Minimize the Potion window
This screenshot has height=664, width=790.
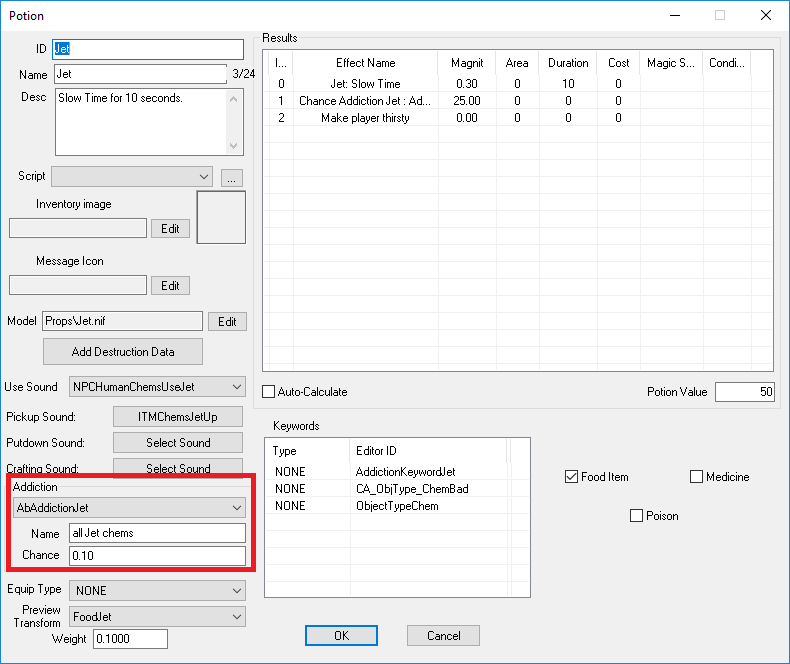(675, 16)
